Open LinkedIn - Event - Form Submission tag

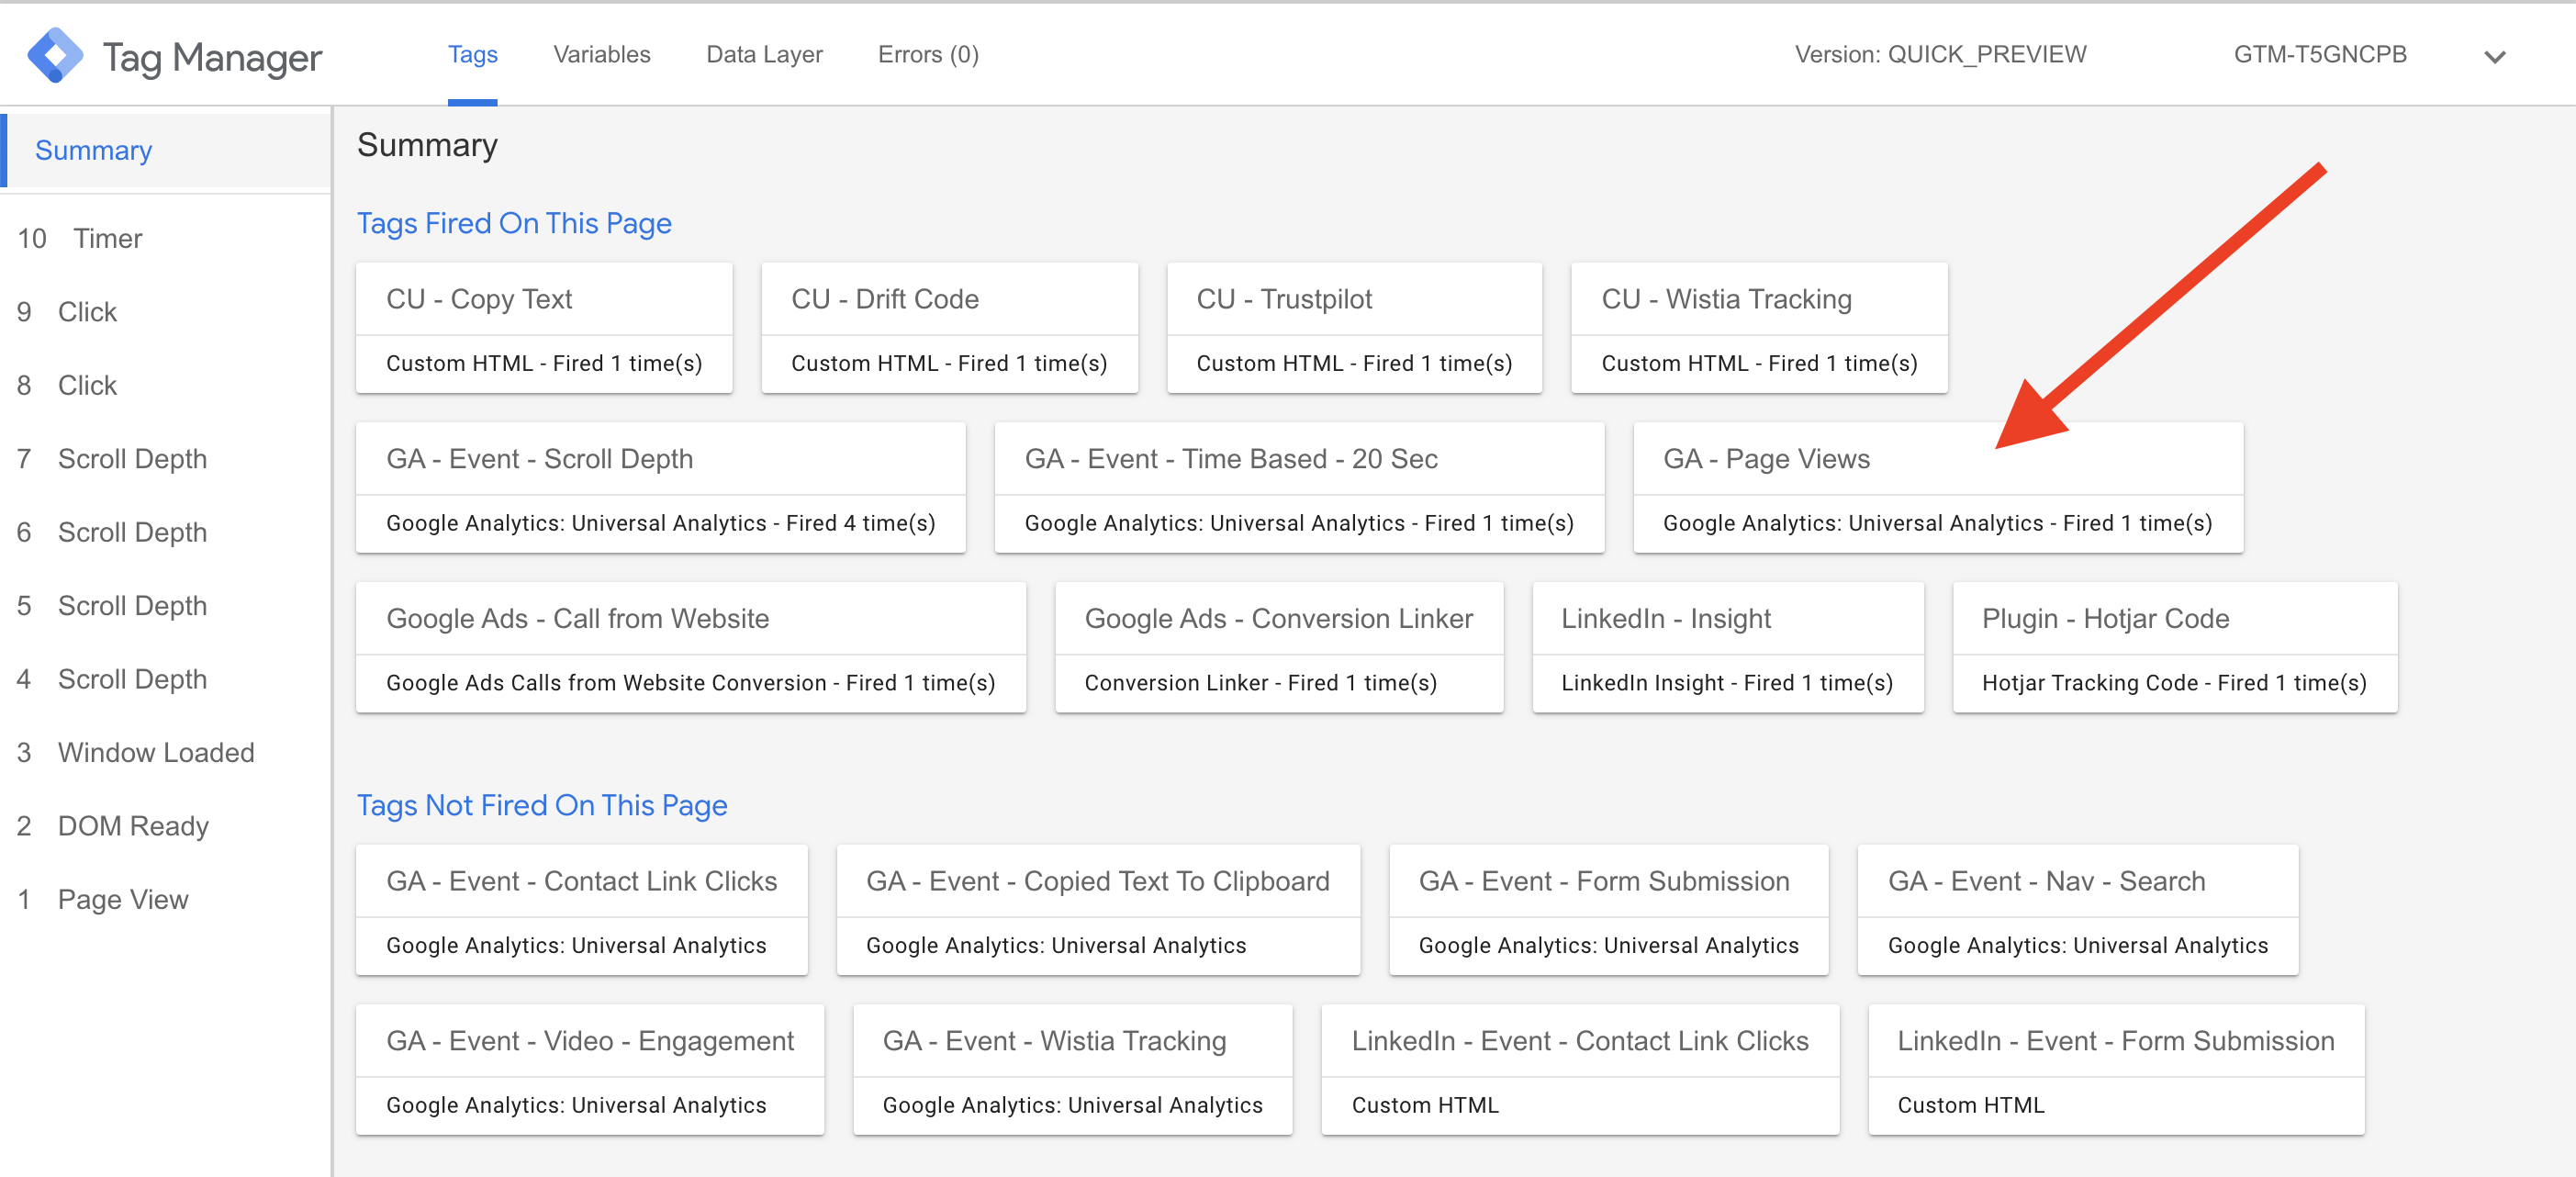[x=2116, y=1070]
